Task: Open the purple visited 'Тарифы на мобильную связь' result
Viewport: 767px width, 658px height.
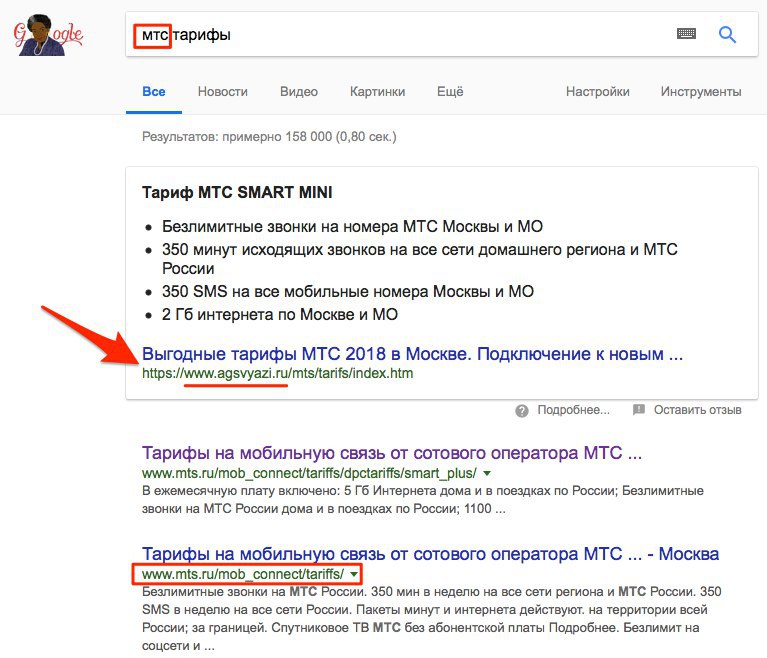Action: click(x=392, y=453)
